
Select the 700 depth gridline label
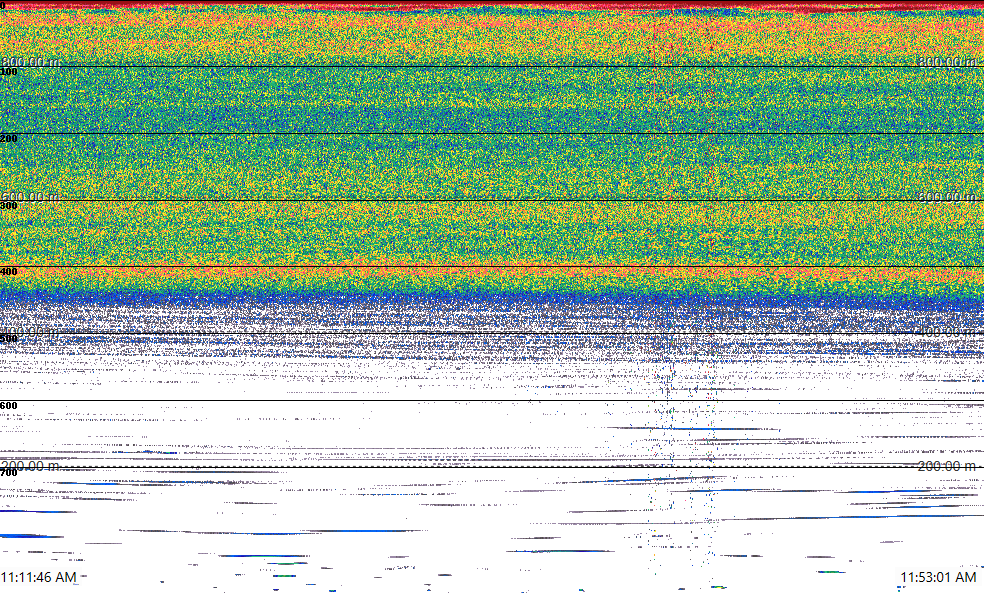(x=9, y=472)
